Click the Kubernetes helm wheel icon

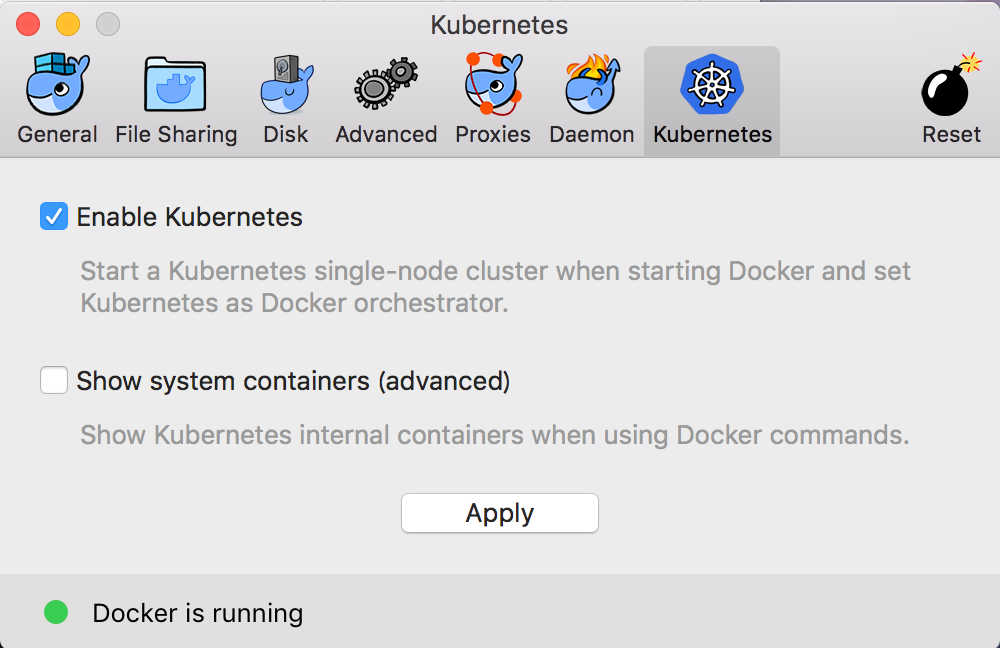(x=712, y=84)
